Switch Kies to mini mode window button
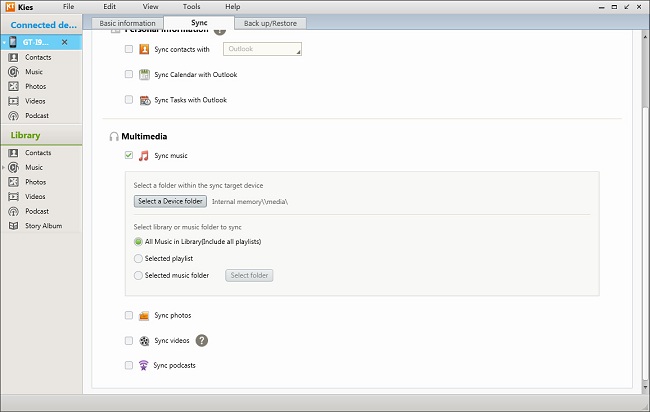 point(627,7)
